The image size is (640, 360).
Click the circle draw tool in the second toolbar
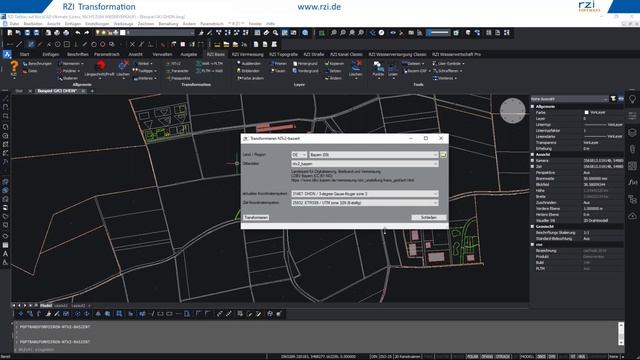(x=58, y=44)
